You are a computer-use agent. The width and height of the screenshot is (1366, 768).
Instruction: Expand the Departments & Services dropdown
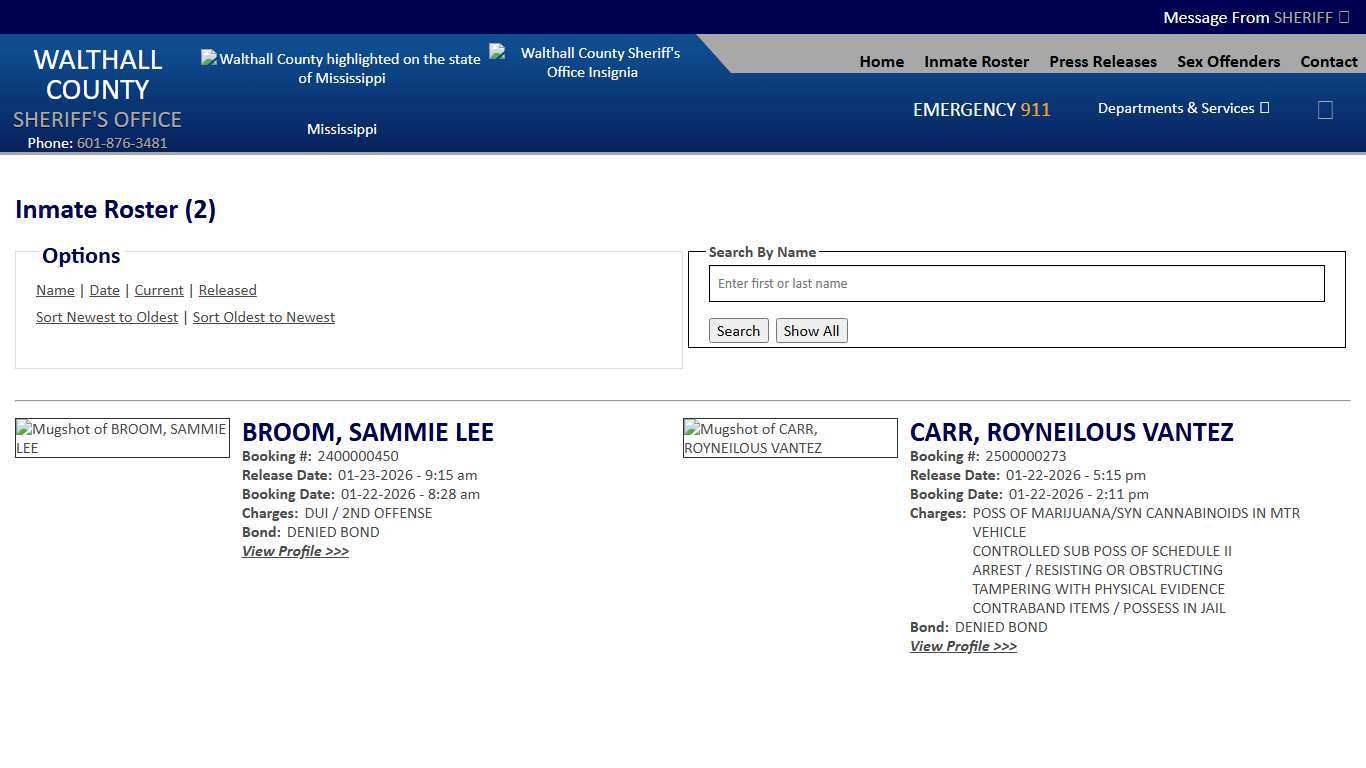tap(1183, 108)
